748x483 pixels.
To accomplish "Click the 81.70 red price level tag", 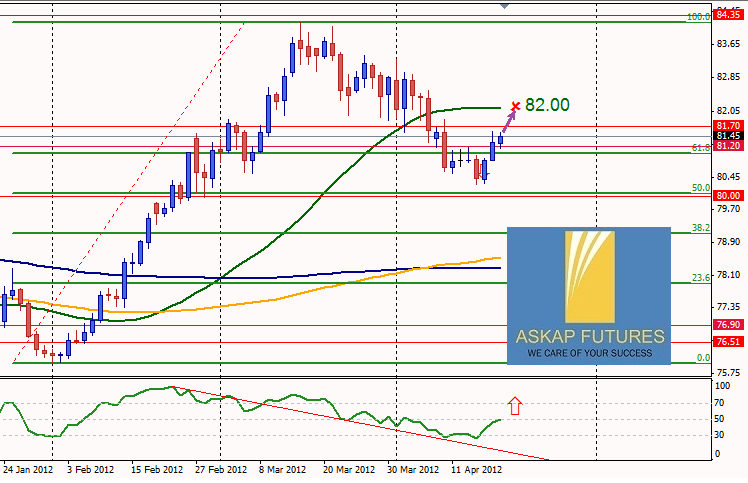I will click(728, 125).
